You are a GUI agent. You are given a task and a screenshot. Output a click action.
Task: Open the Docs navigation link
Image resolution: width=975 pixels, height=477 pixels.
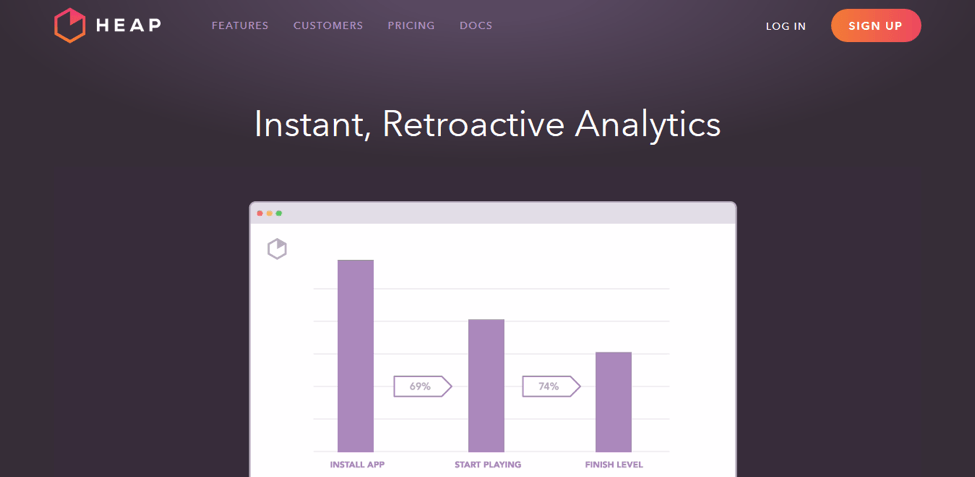coord(476,25)
